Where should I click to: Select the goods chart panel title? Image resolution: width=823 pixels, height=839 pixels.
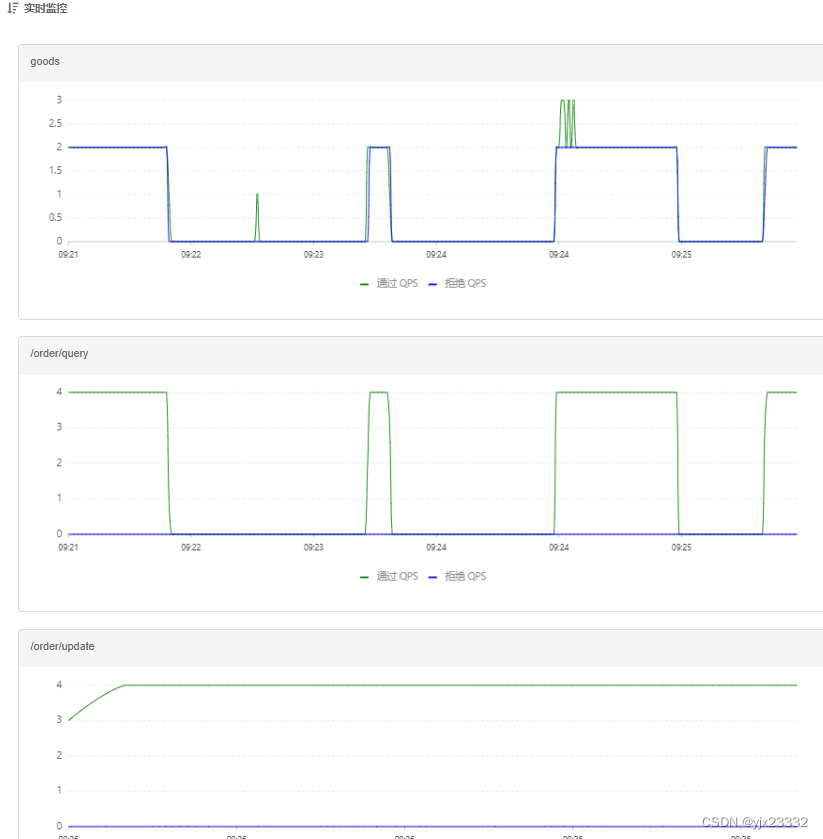pyautogui.click(x=45, y=62)
